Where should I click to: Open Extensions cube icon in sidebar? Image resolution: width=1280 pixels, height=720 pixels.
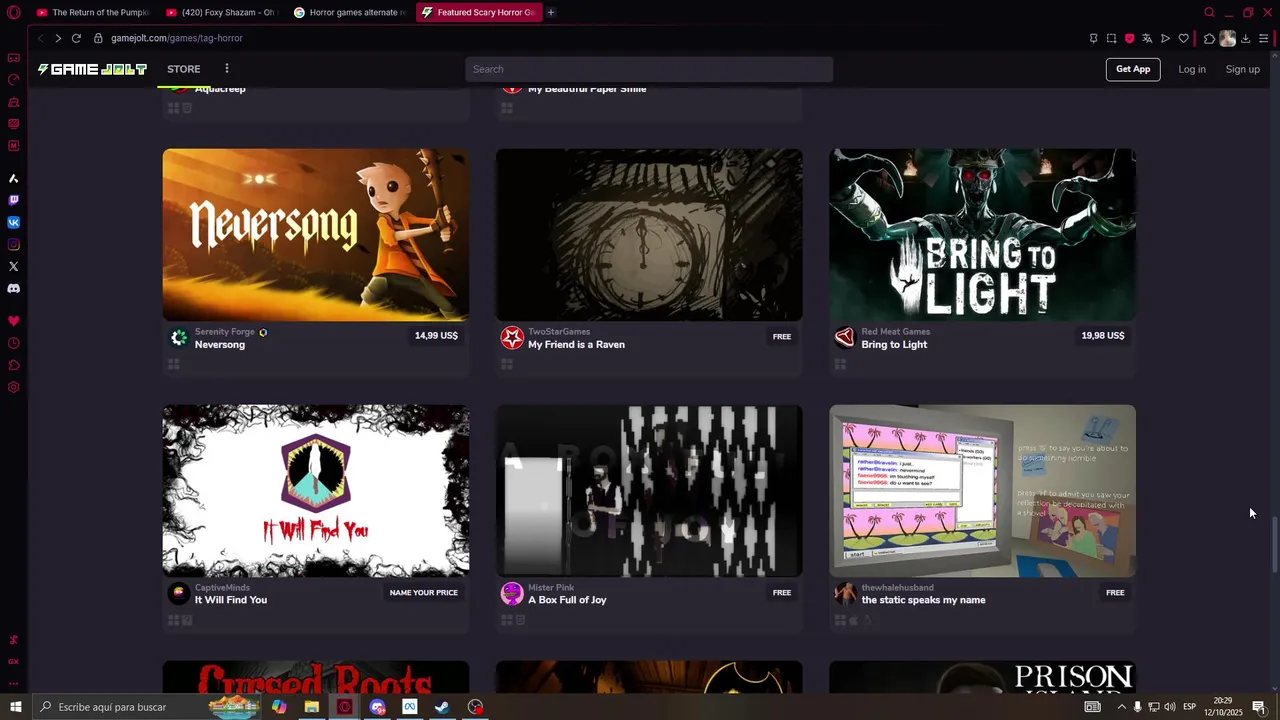(x=13, y=365)
